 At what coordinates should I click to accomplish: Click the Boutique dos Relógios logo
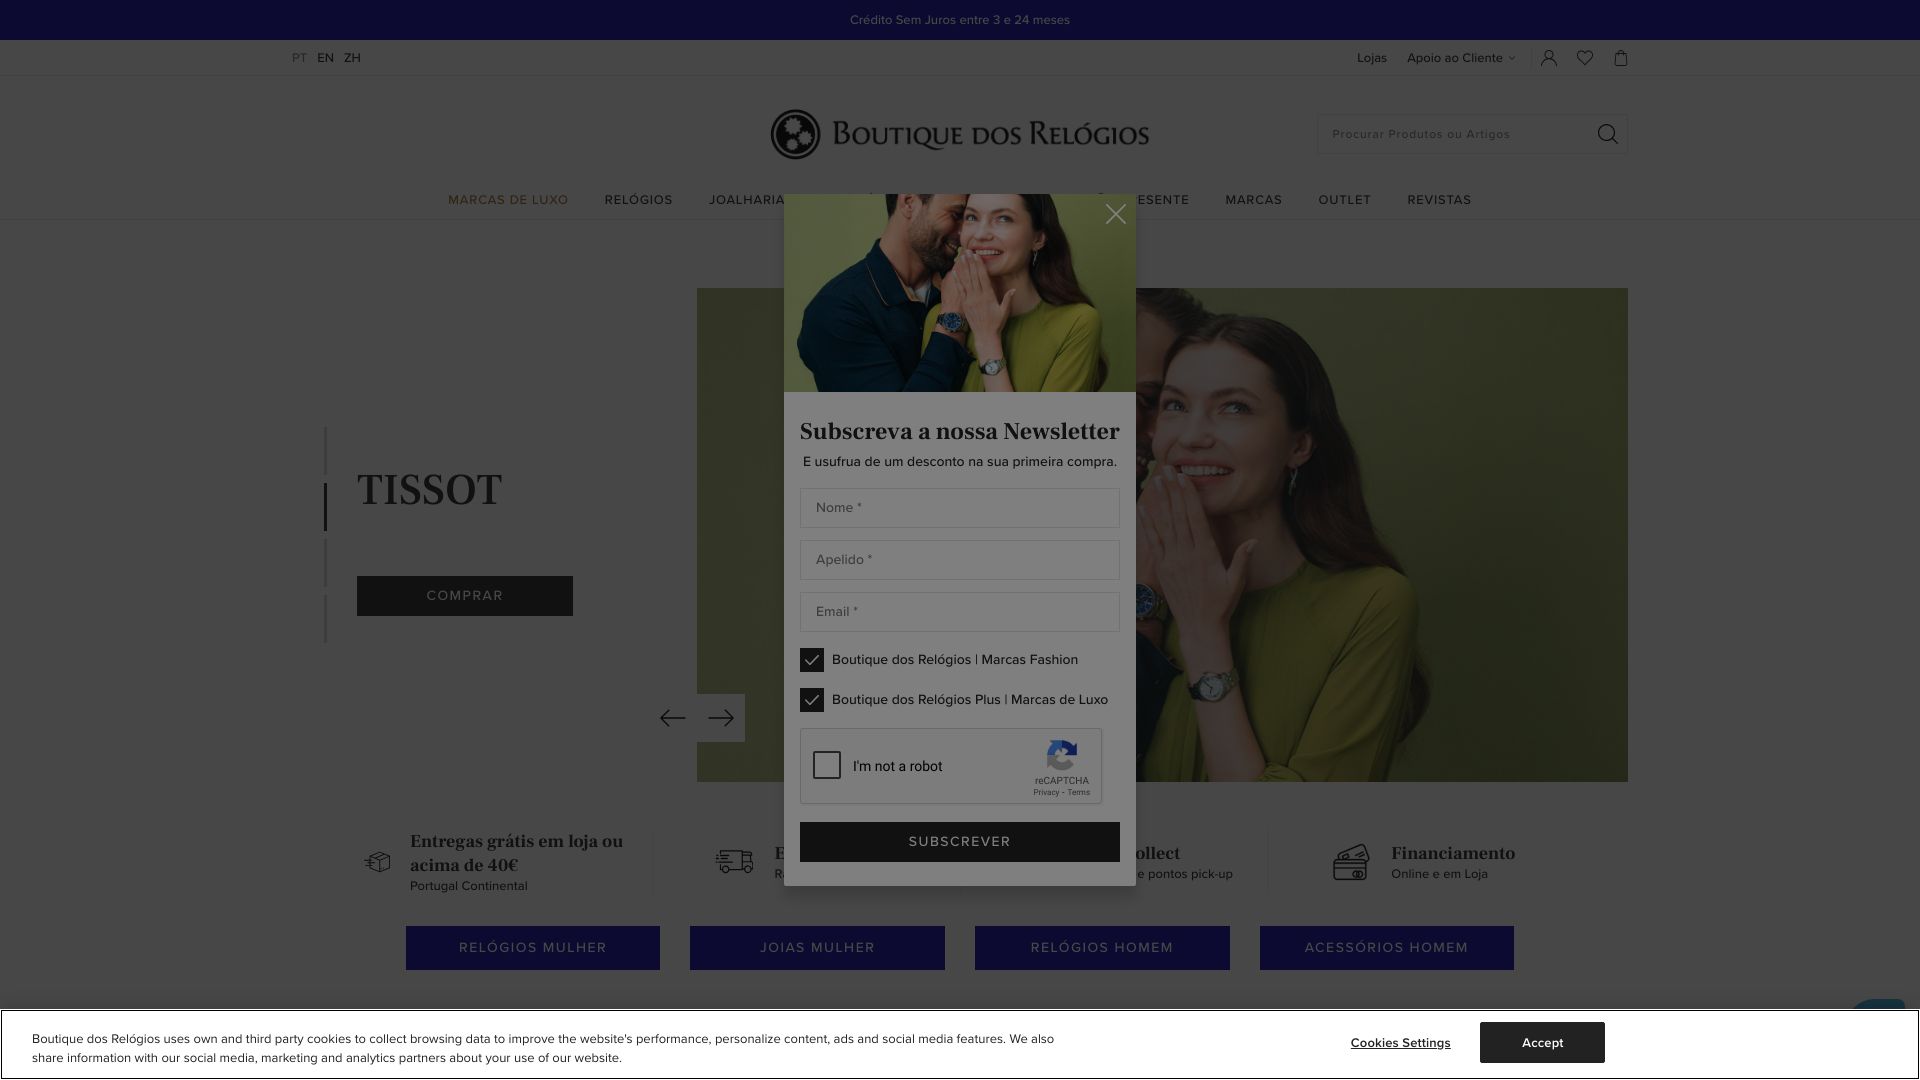(960, 134)
